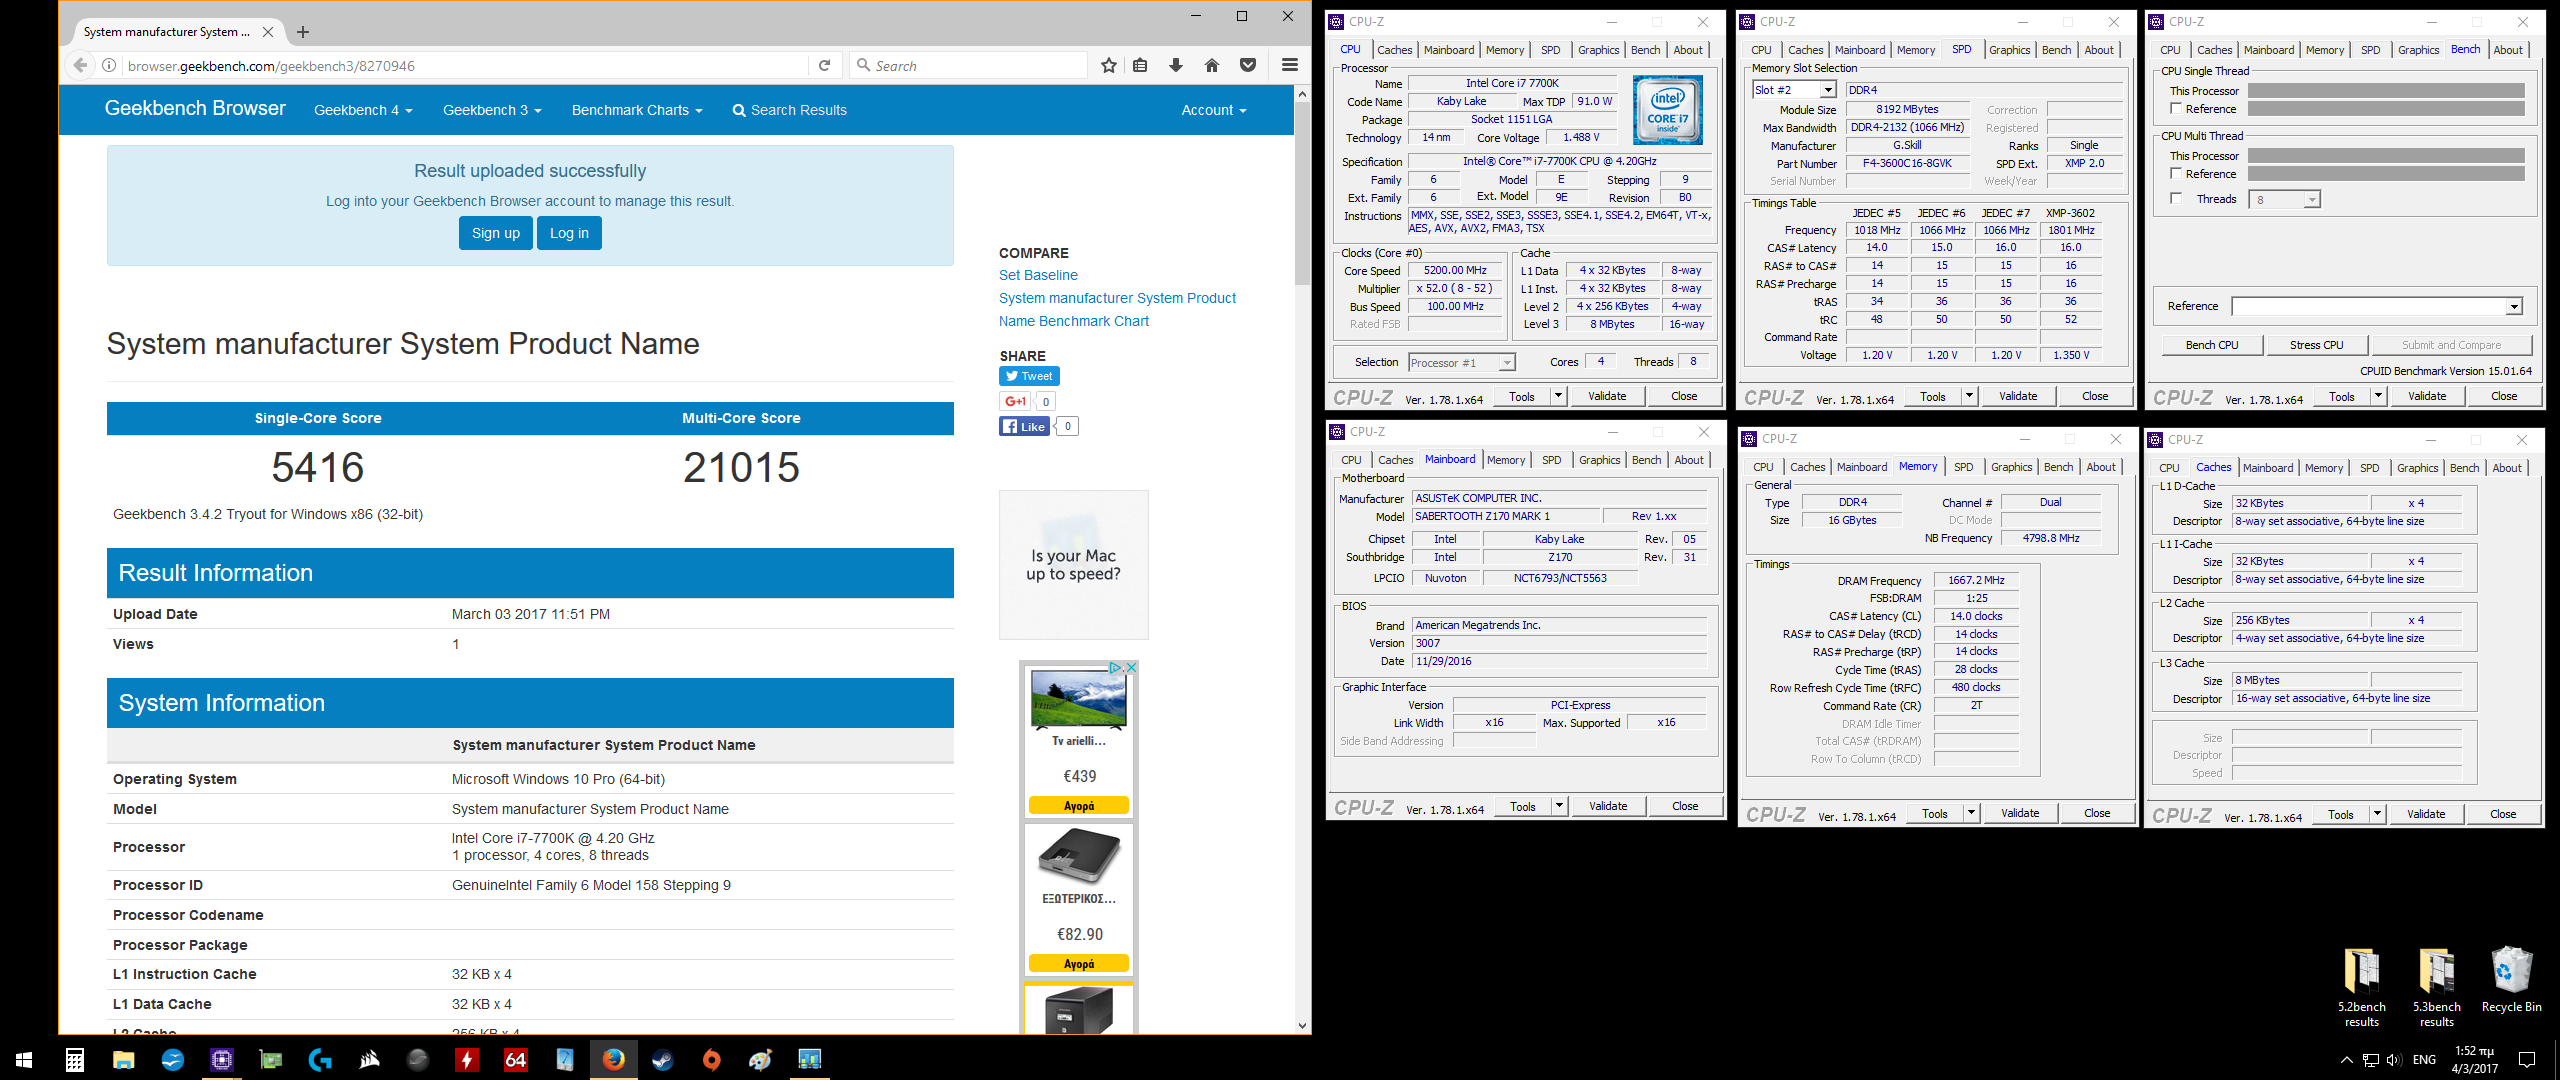Open the Search Results nav link

click(x=789, y=110)
